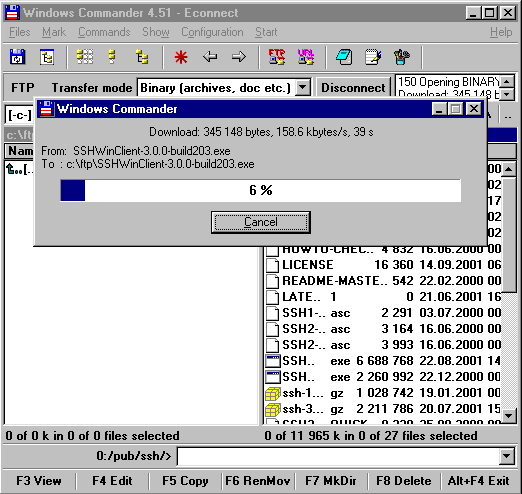Click the LATE.. file icon
Viewport: 522px width, 494px height.
coord(272,297)
